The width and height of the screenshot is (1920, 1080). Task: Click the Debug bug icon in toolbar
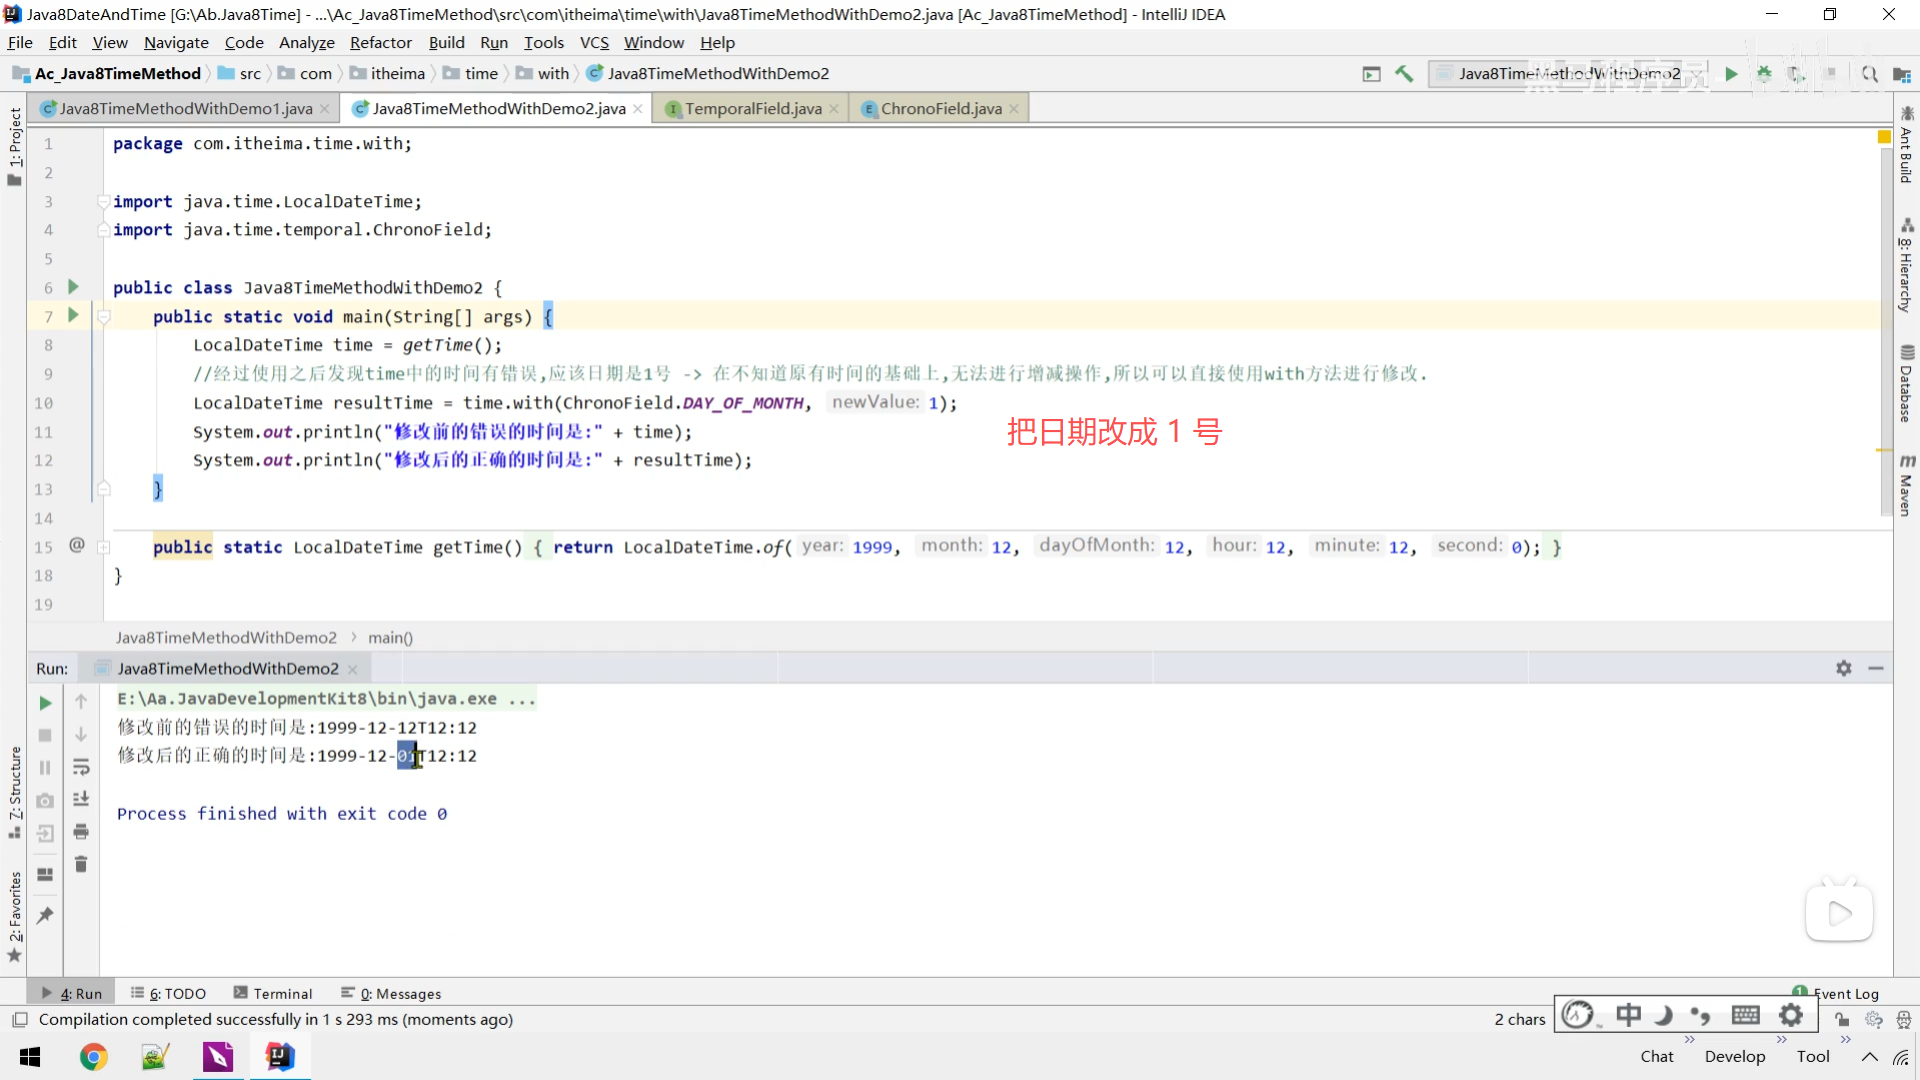click(1764, 73)
